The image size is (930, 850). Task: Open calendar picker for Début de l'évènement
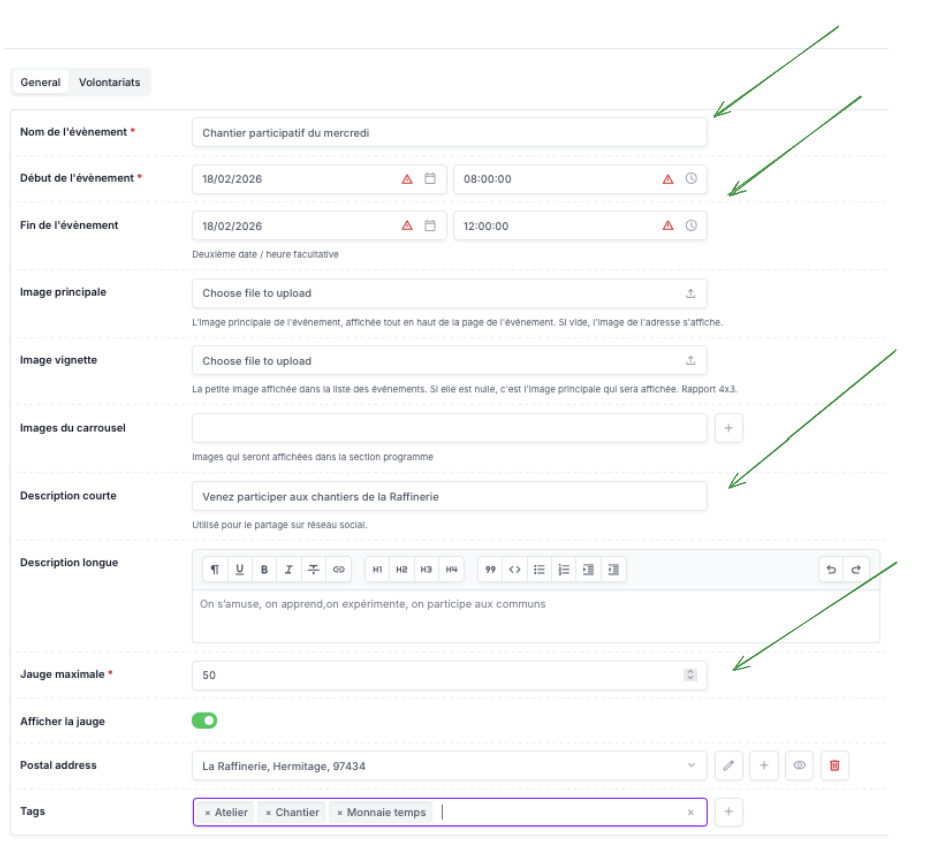pyautogui.click(x=430, y=179)
